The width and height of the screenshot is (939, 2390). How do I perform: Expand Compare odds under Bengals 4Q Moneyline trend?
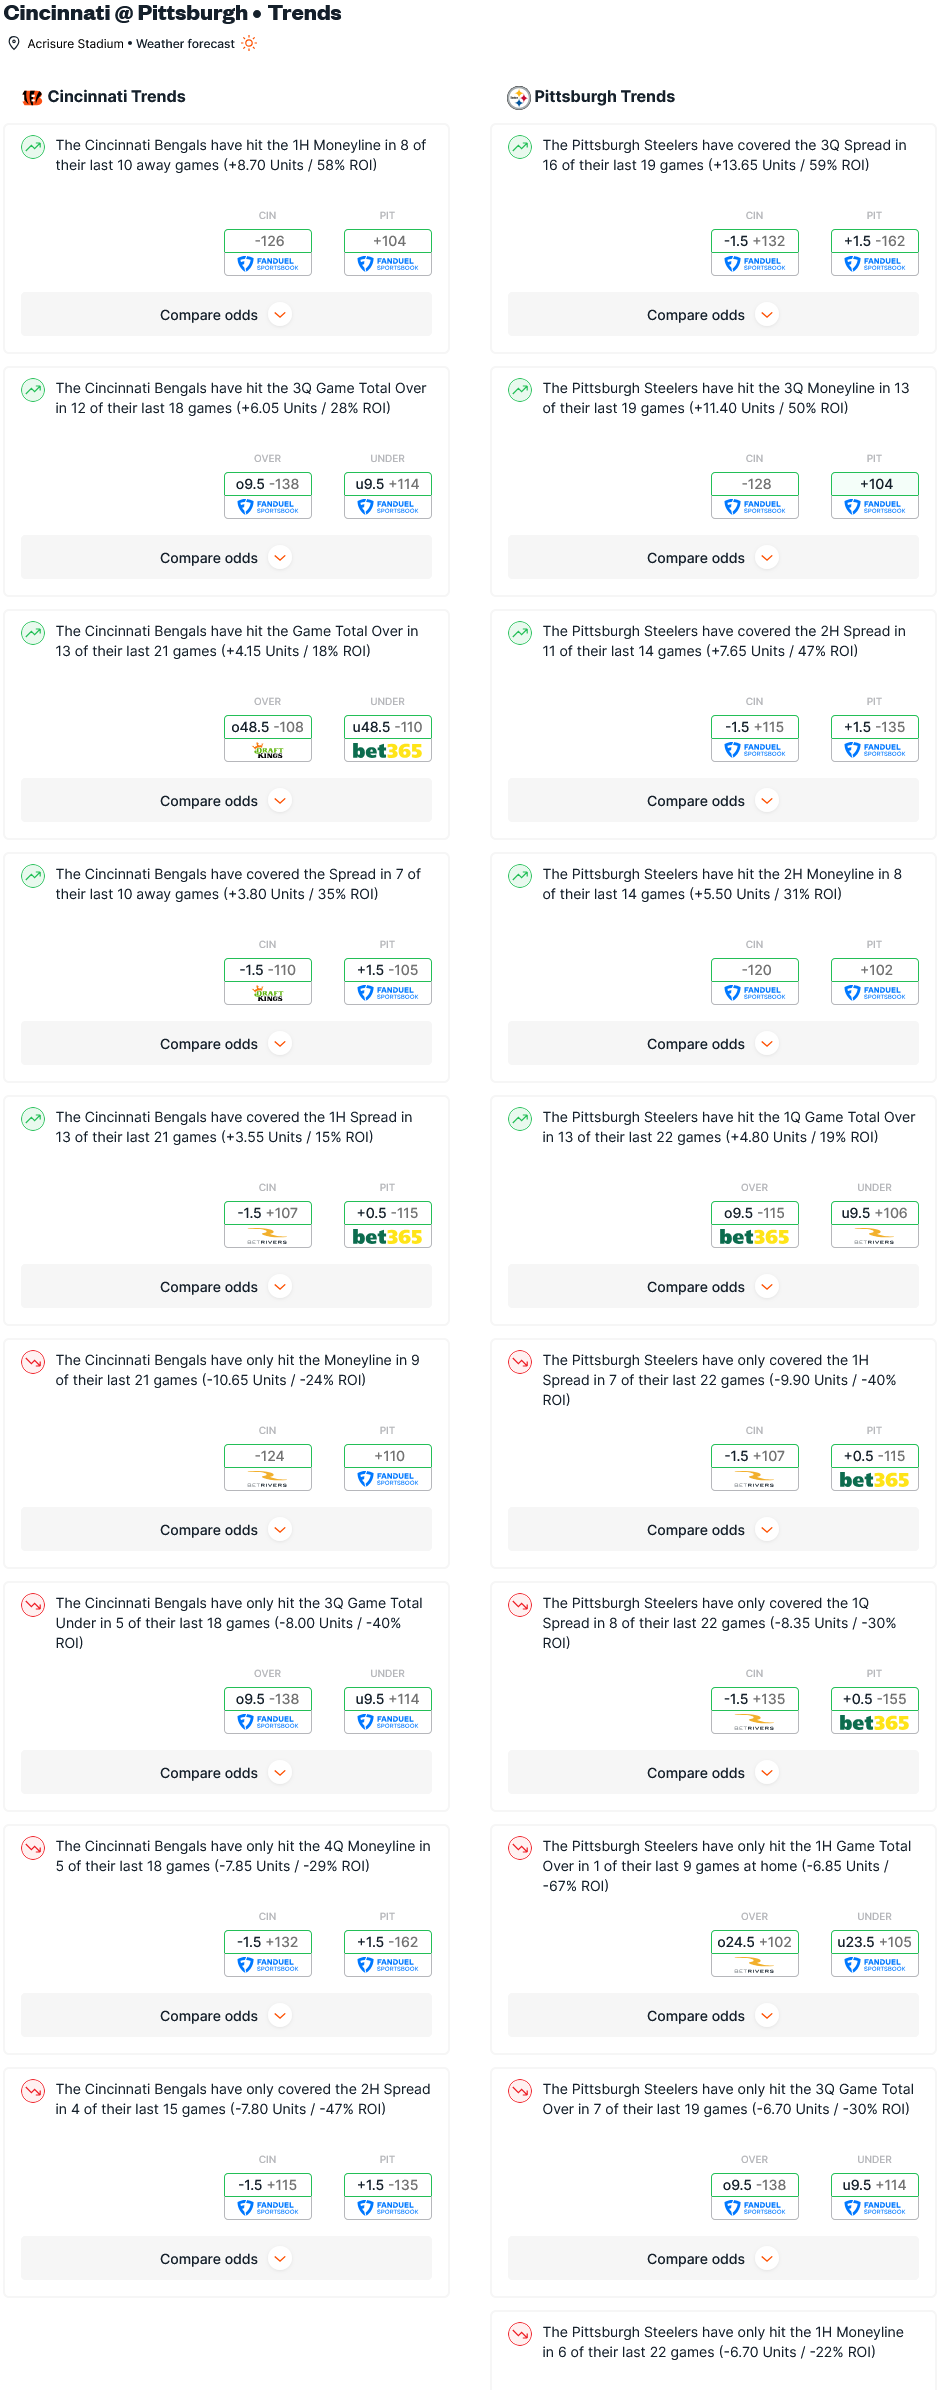[226, 2016]
